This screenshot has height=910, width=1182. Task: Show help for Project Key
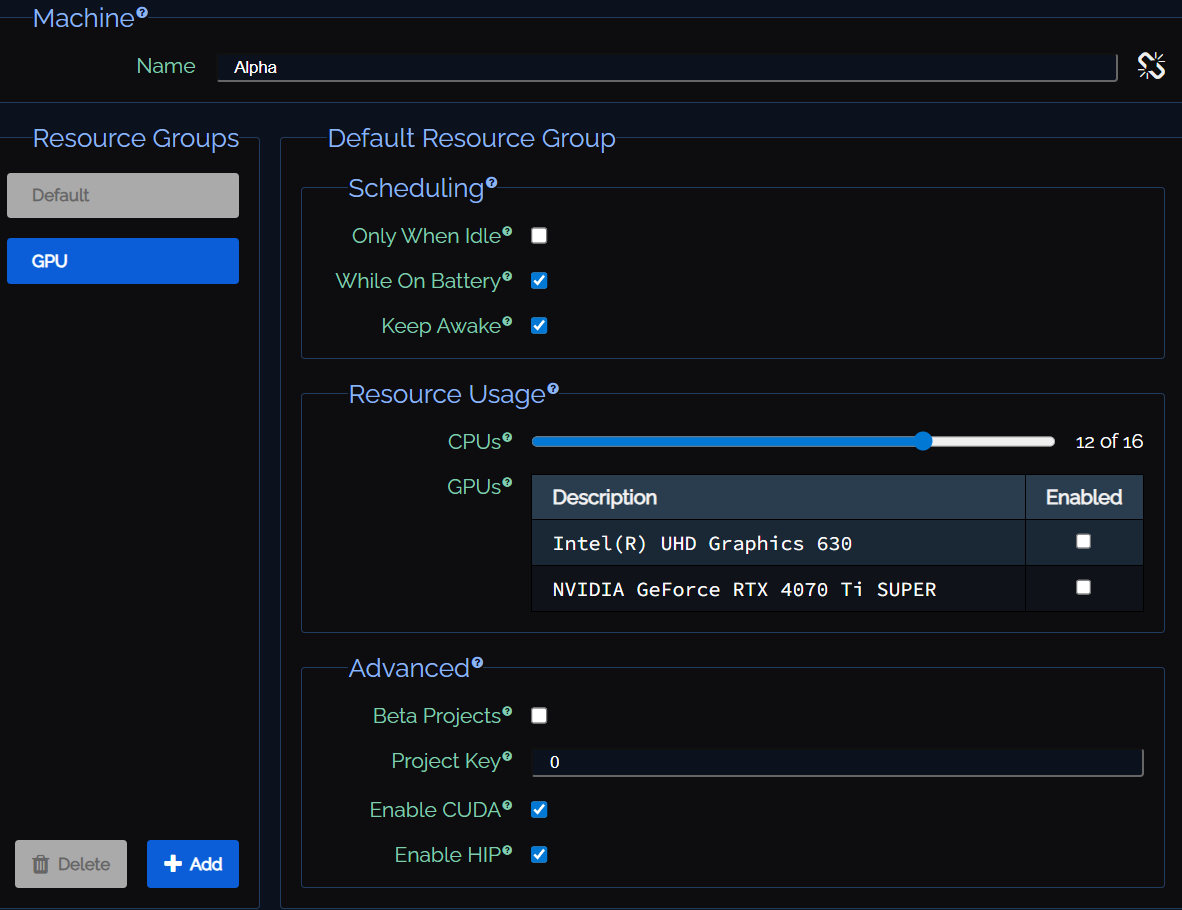(507, 756)
